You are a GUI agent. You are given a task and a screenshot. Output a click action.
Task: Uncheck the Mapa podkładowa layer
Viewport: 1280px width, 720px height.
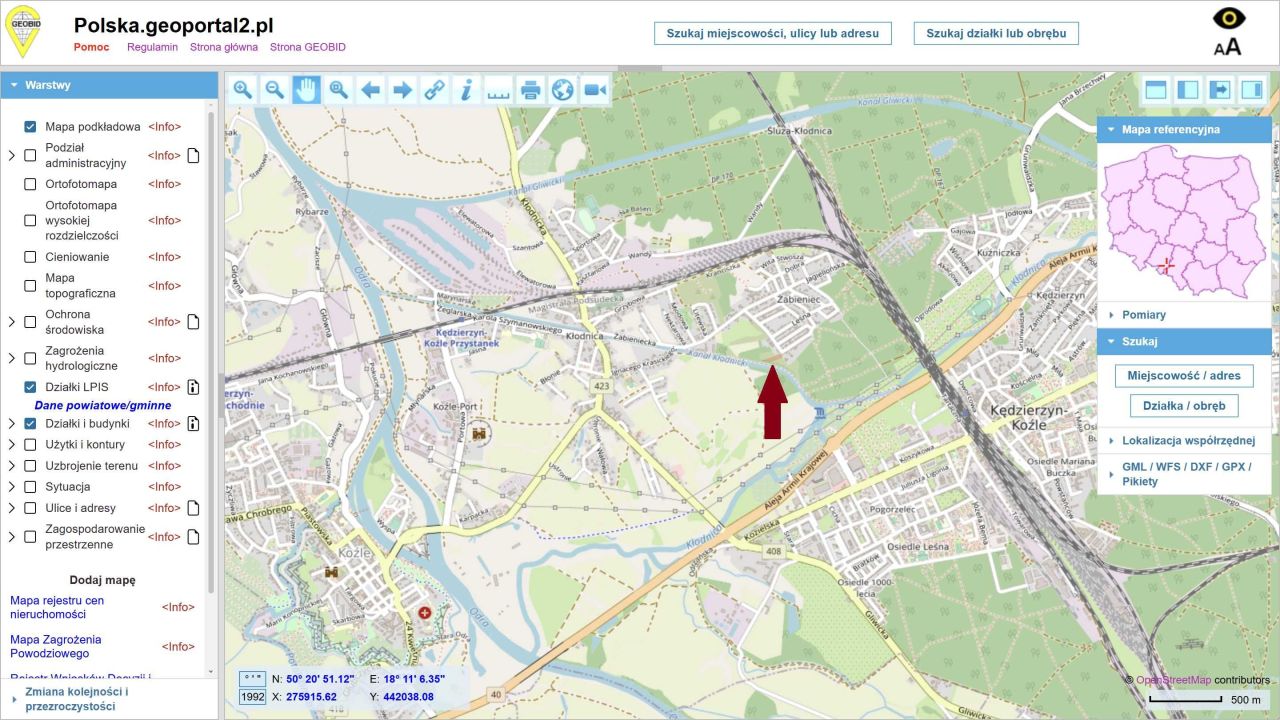pyautogui.click(x=30, y=127)
